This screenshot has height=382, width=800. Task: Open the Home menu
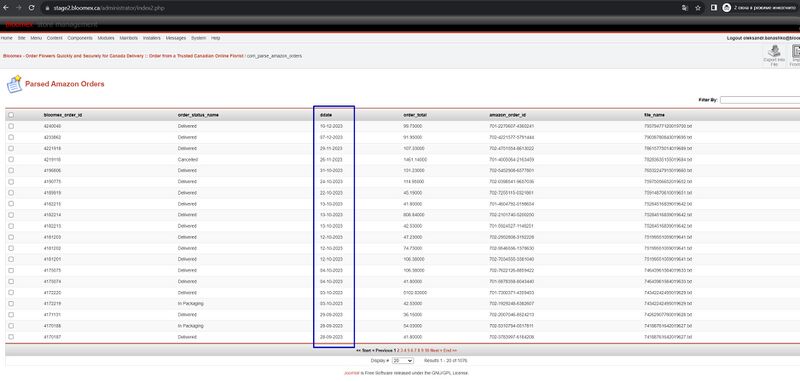(x=7, y=38)
